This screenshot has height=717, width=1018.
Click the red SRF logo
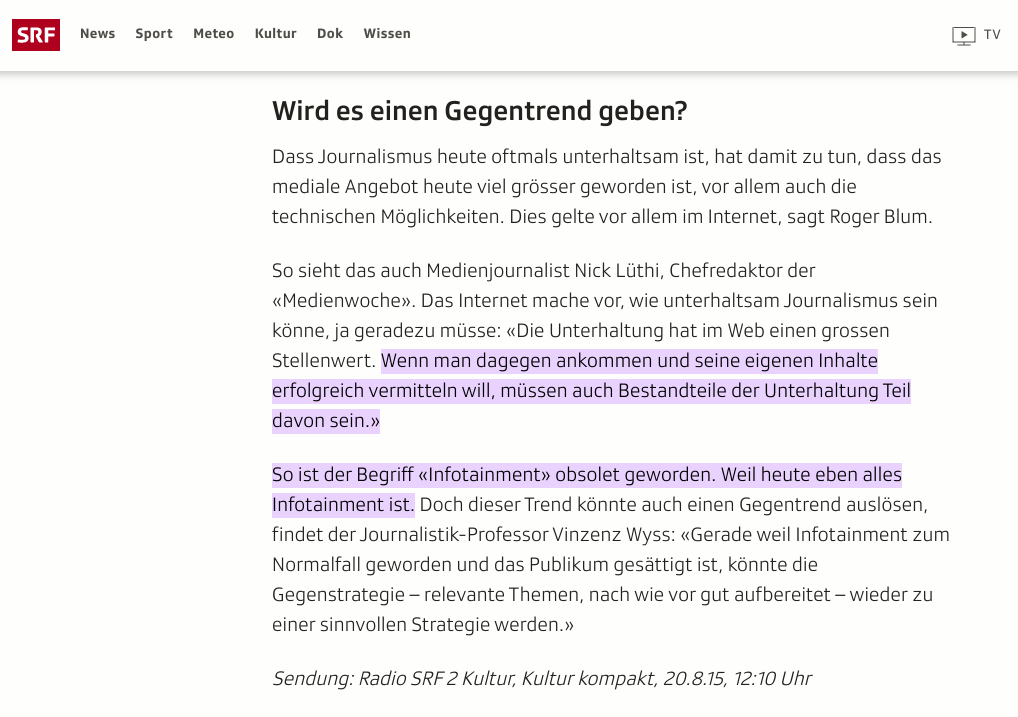tap(36, 35)
